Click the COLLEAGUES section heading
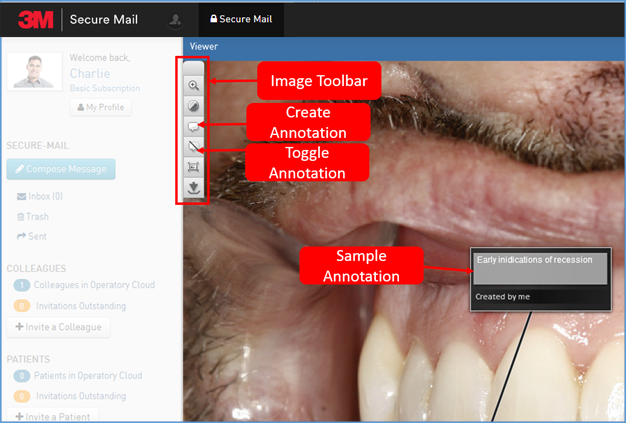Viewport: 626px width, 423px height. [36, 269]
